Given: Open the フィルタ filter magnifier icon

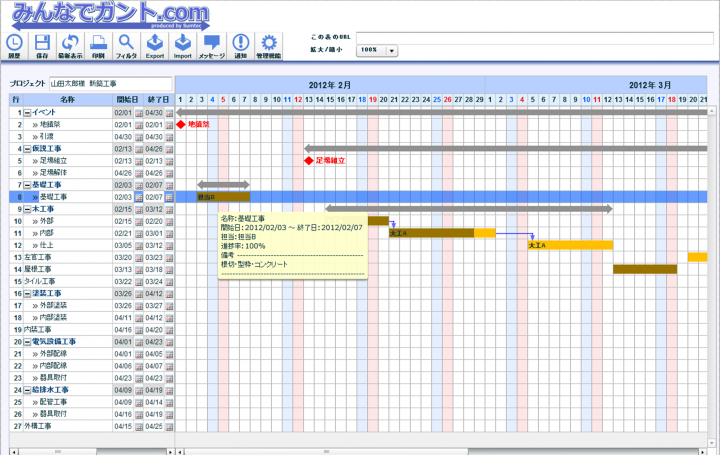Looking at the screenshot, I should (x=127, y=43).
